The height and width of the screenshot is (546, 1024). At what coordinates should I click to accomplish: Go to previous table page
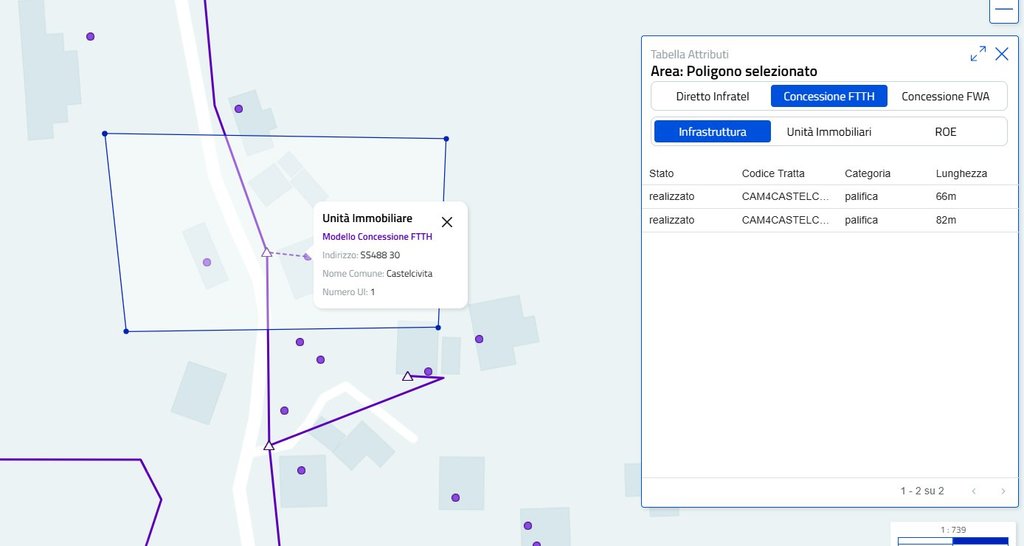pyautogui.click(x=975, y=491)
